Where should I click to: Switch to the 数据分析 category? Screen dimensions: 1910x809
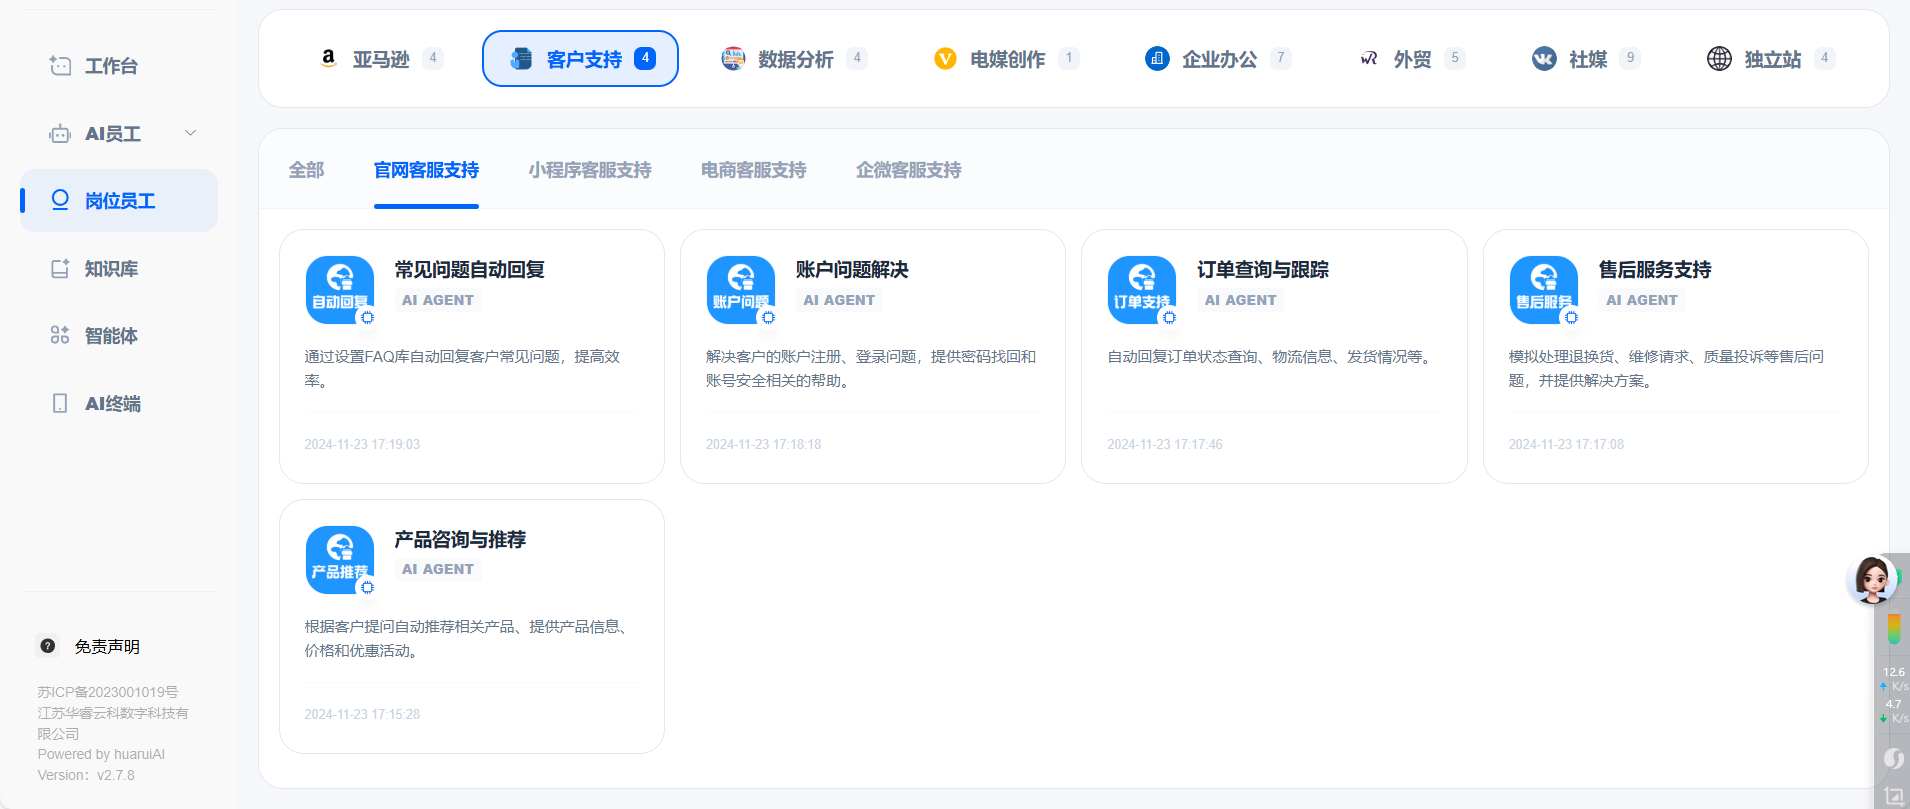click(794, 59)
